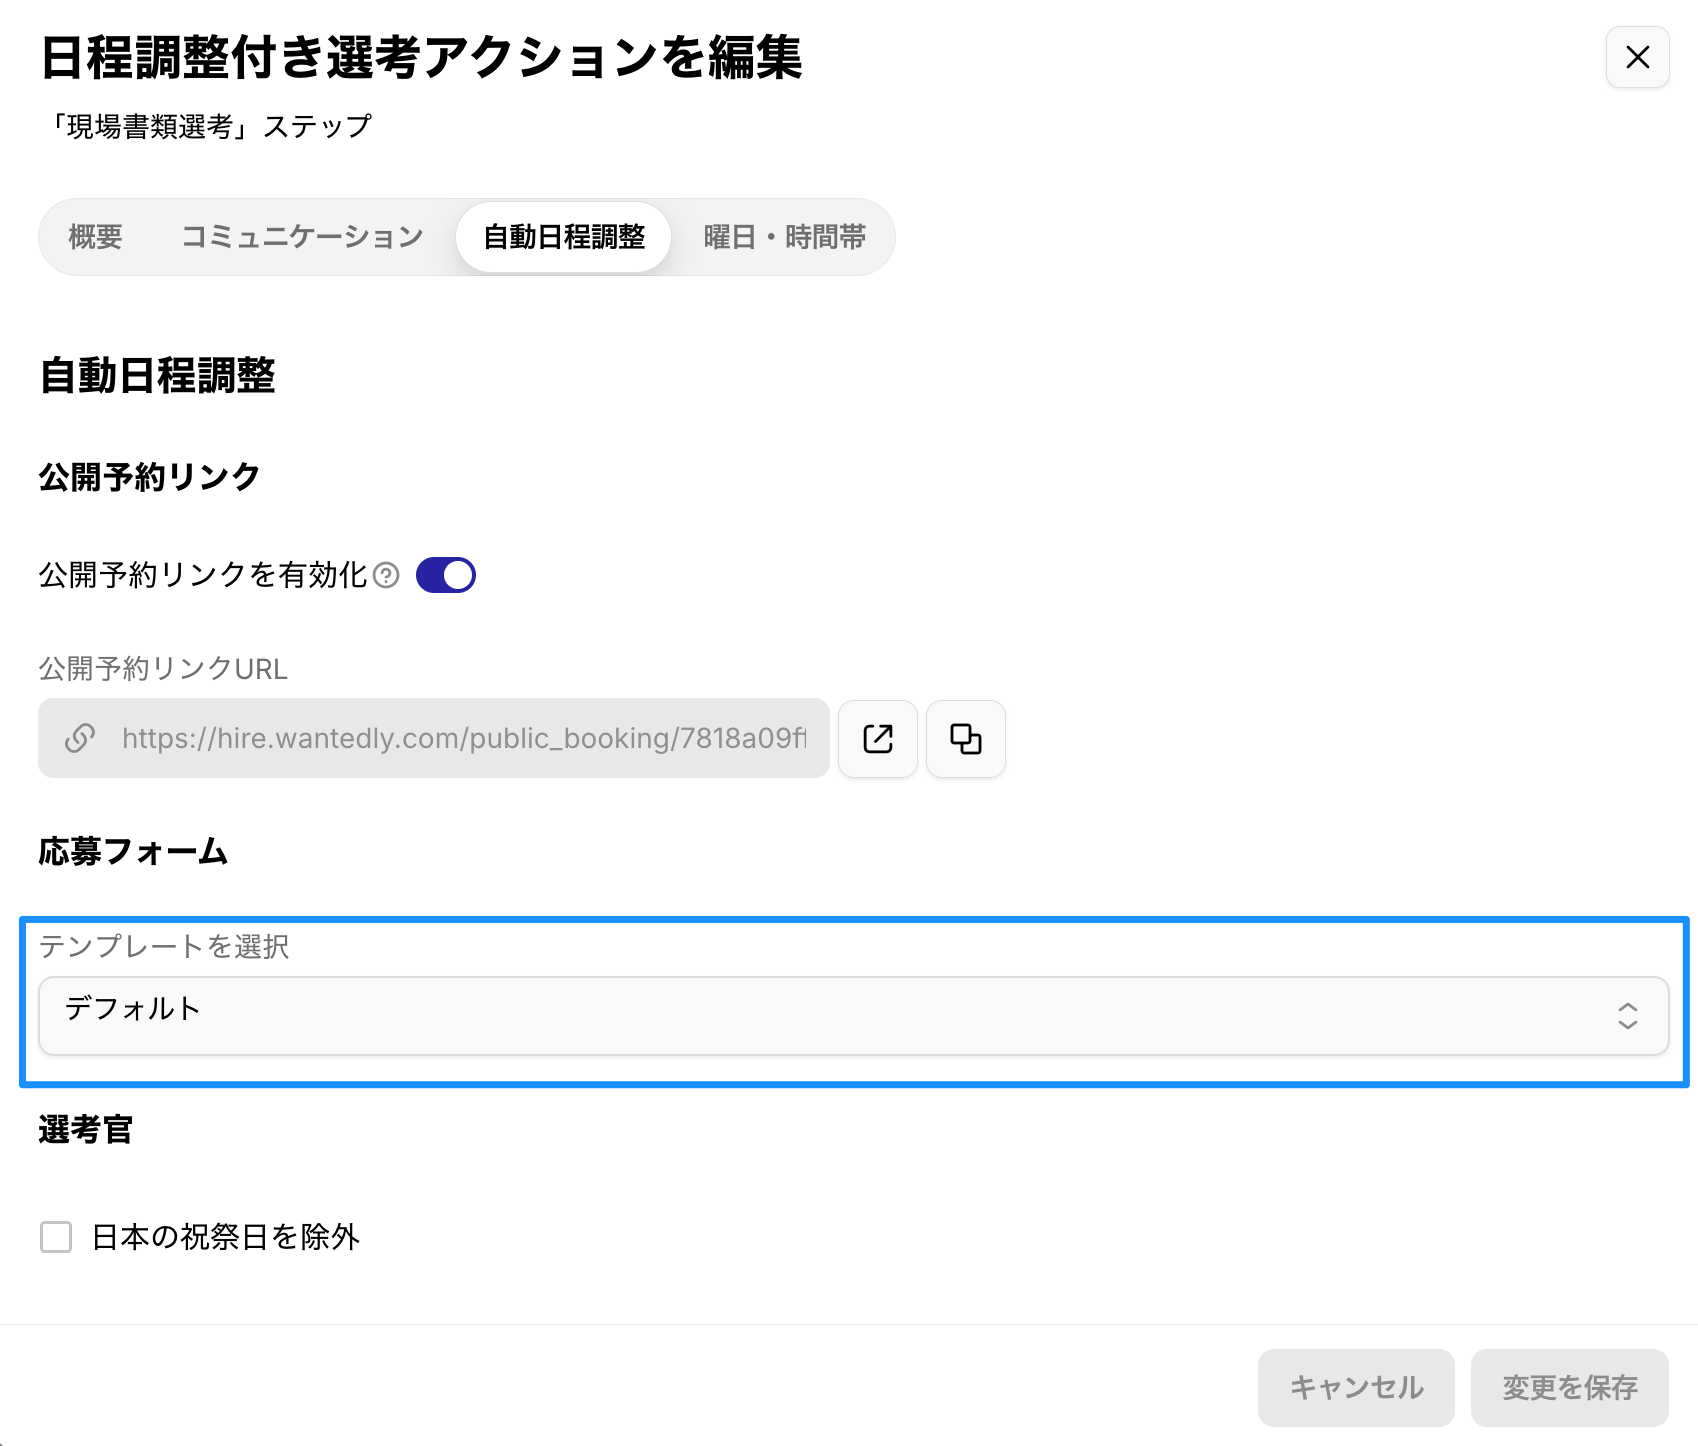
Task: Click the up-down chevron in template selector
Action: tap(1627, 1016)
